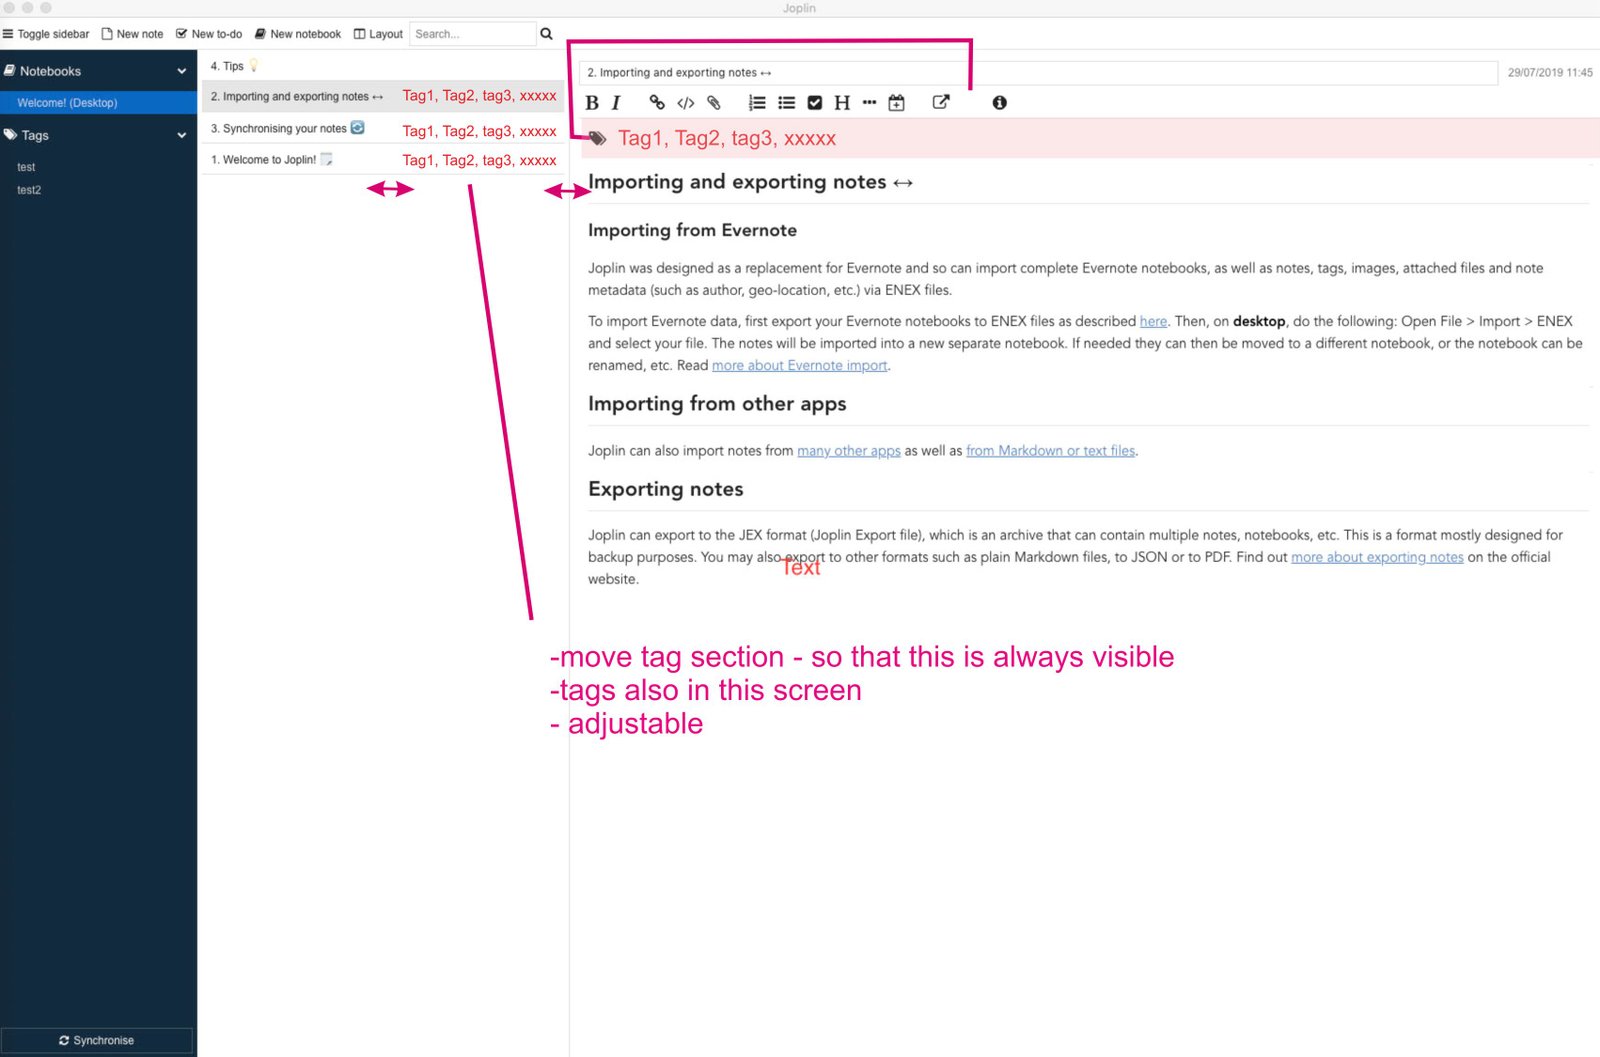
Task: Select the tag named test
Action: pyautogui.click(x=26, y=168)
